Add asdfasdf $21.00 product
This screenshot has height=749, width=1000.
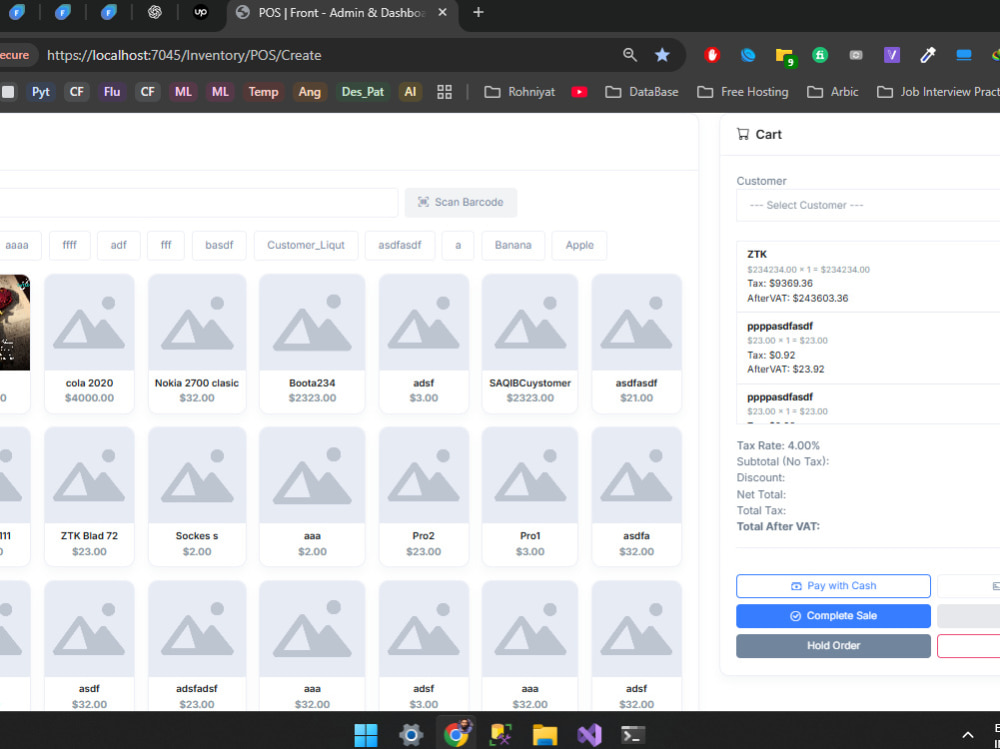636,343
